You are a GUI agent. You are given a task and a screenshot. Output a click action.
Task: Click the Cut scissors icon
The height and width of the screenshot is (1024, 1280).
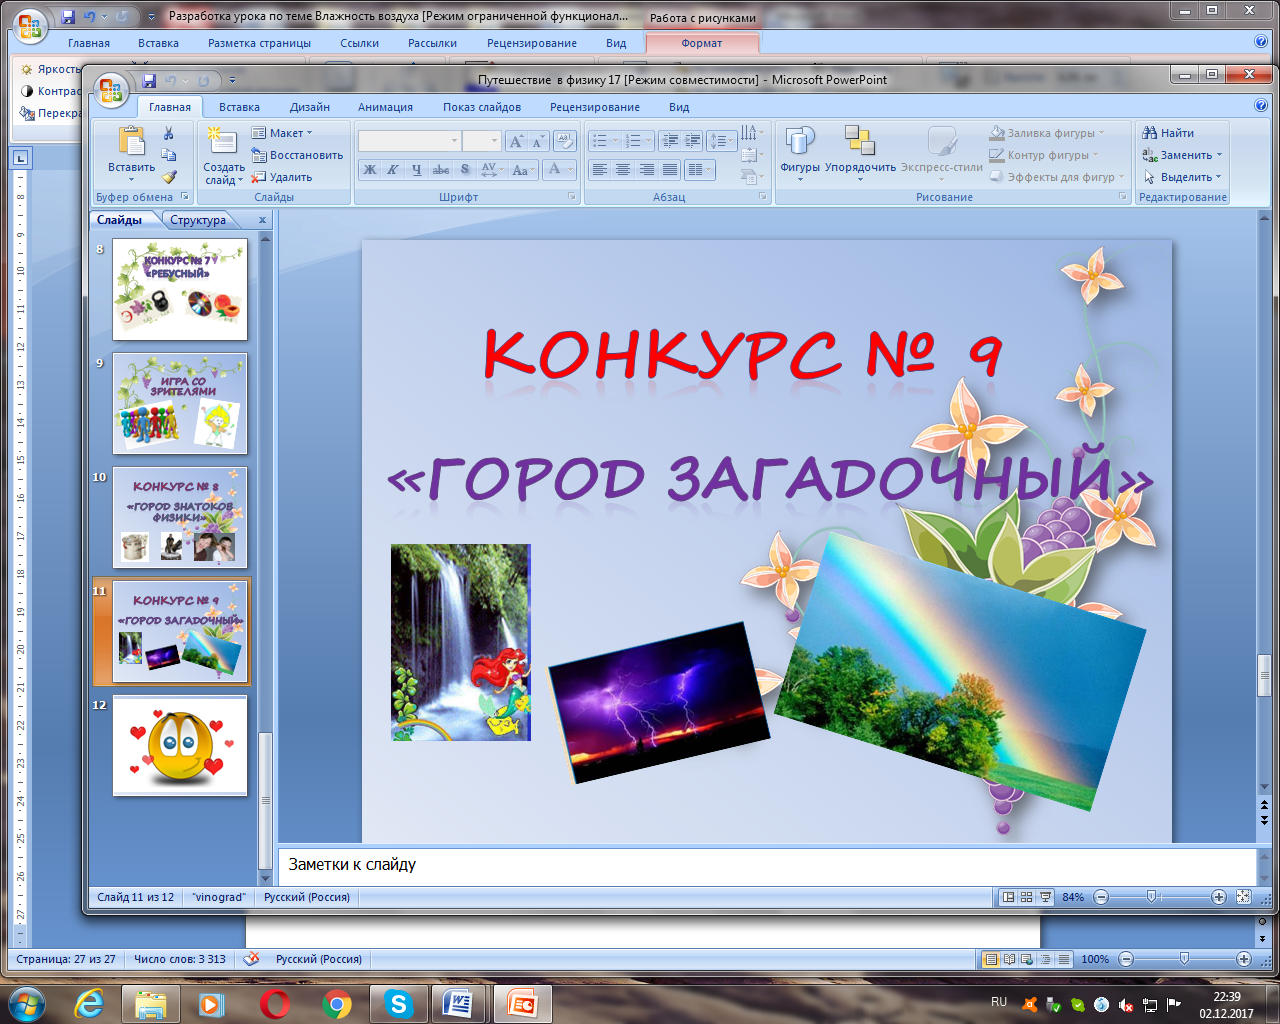click(x=169, y=133)
